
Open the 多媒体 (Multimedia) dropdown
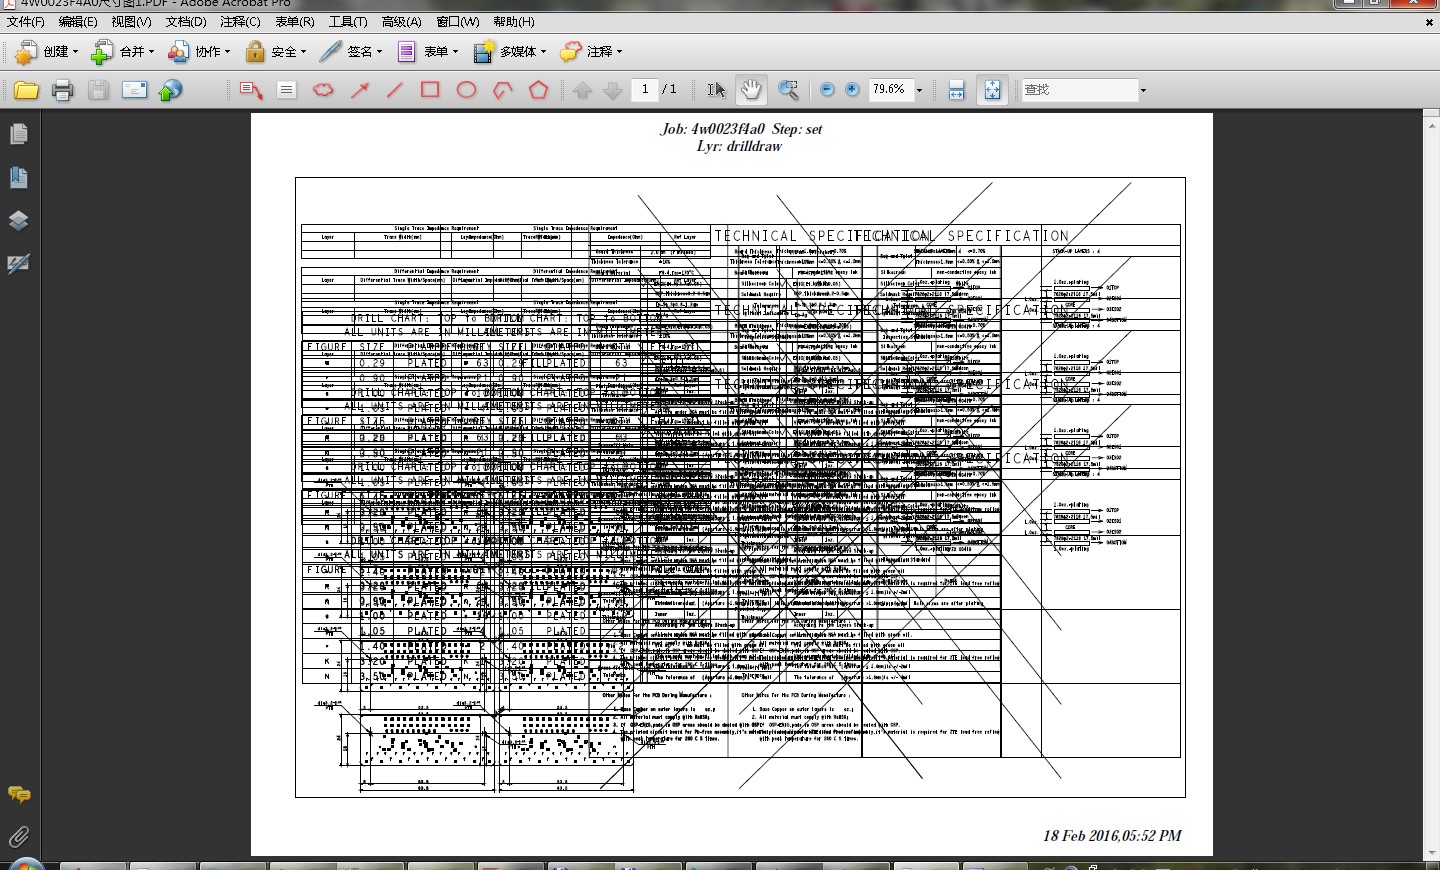pyautogui.click(x=510, y=52)
